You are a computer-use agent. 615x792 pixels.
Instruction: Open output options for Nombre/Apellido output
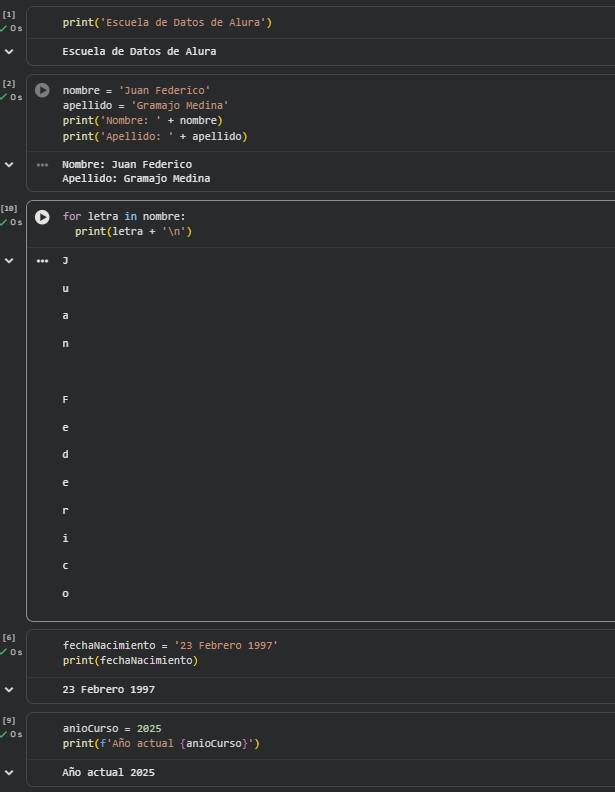[x=42, y=164]
